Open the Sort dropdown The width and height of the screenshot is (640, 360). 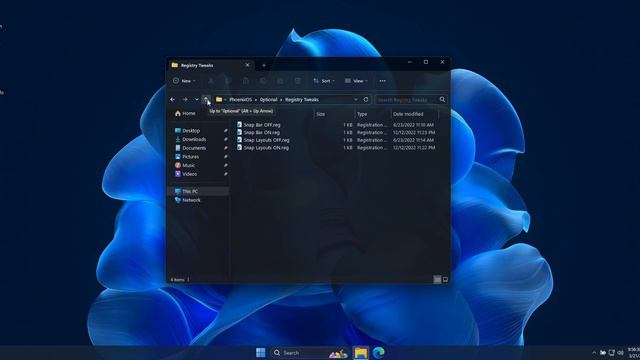324,81
